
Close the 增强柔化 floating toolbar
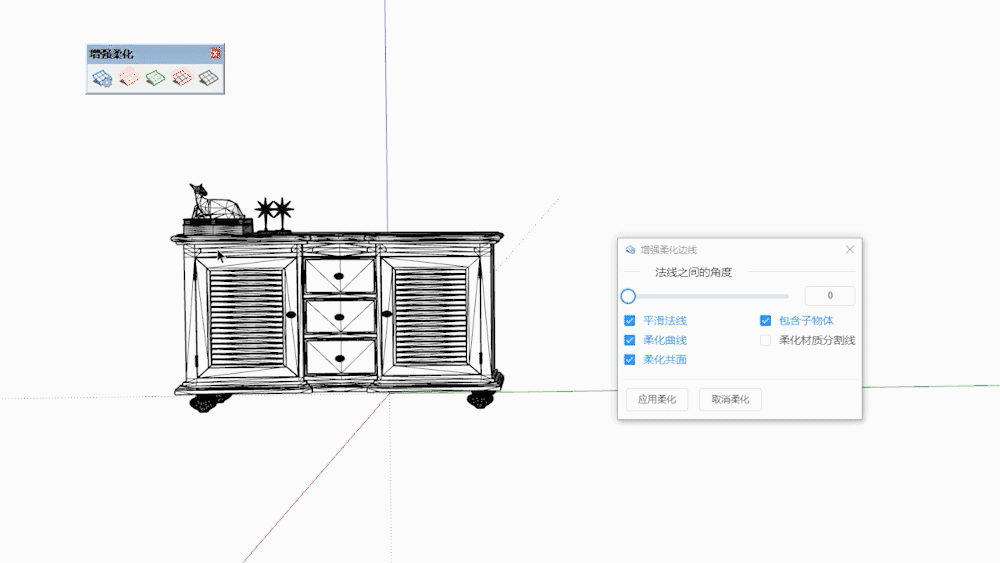click(x=215, y=53)
